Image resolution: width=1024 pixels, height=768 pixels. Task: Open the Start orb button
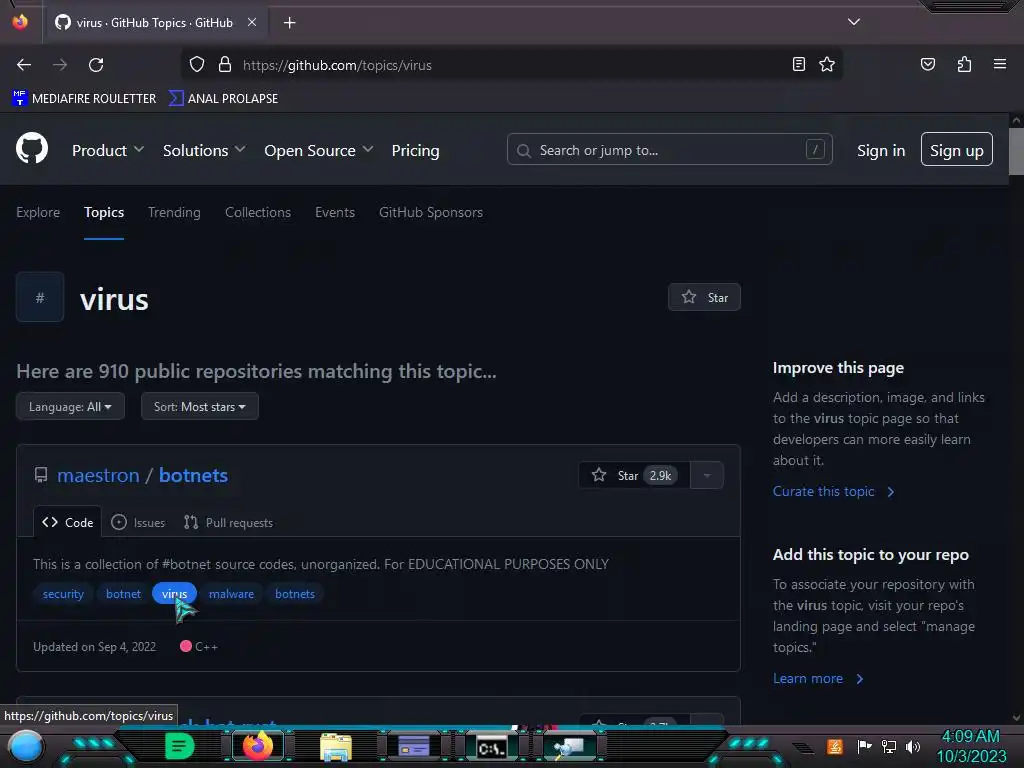(25, 747)
